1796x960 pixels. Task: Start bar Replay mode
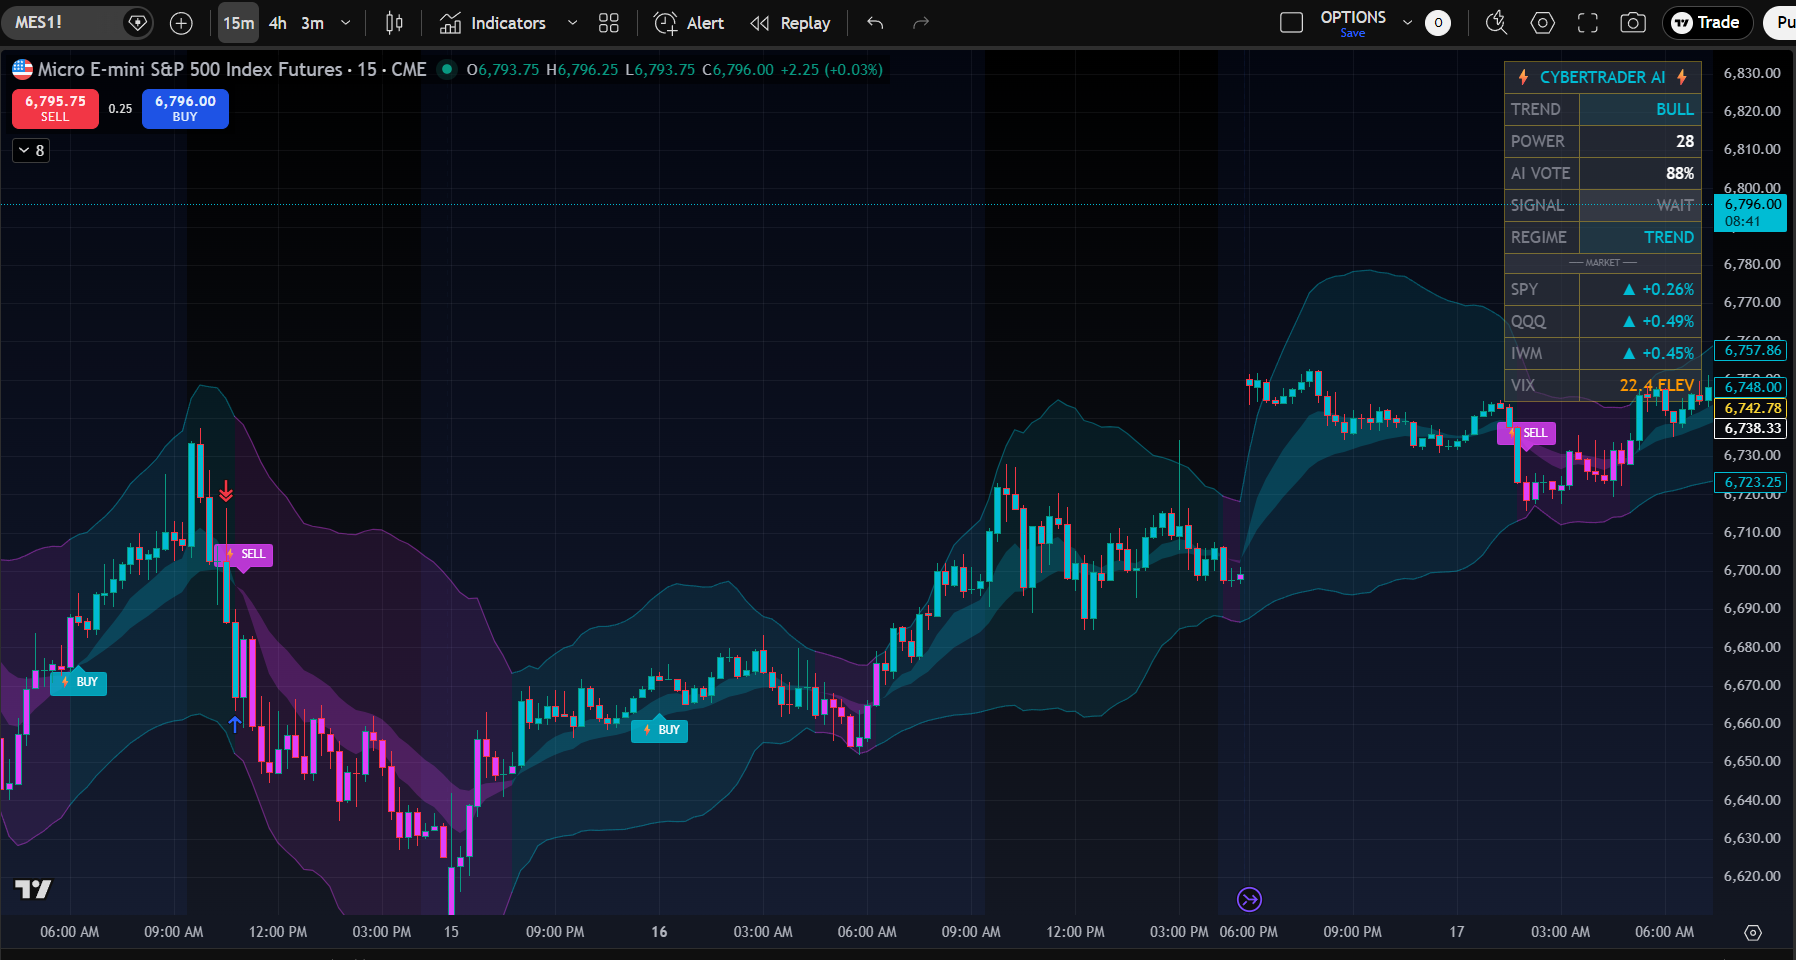790,22
